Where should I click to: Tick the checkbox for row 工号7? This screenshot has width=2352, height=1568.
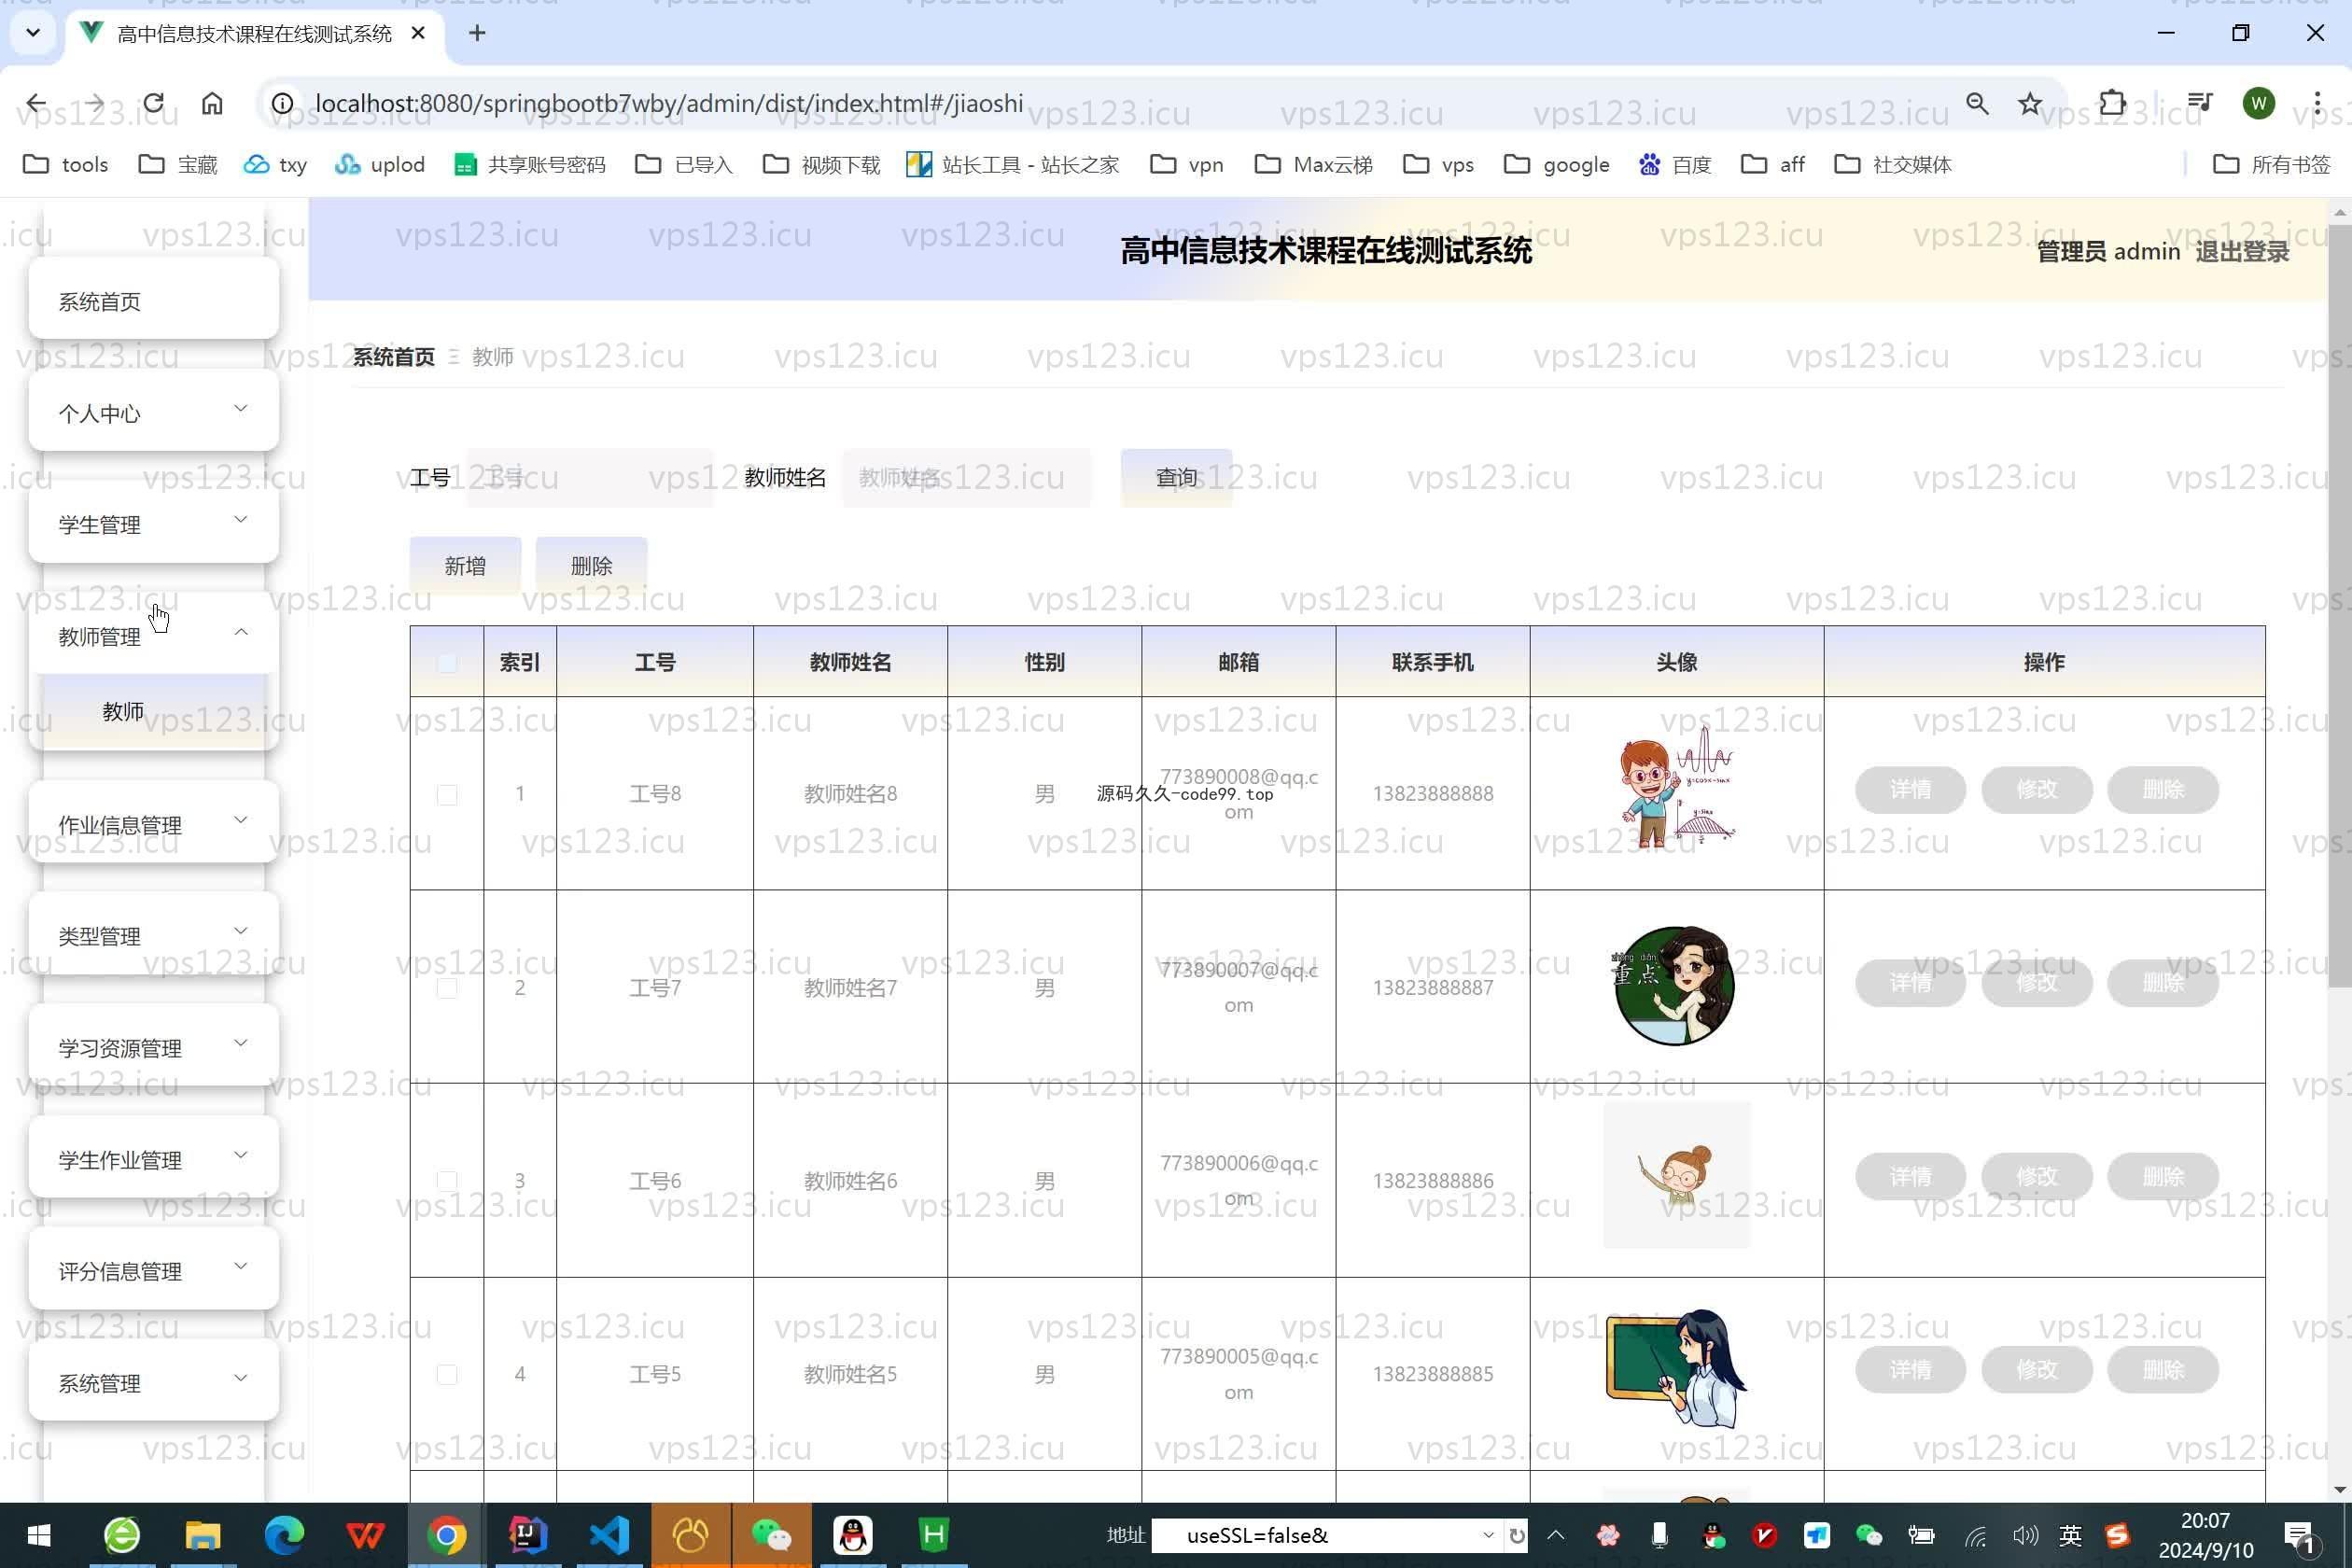coord(447,988)
